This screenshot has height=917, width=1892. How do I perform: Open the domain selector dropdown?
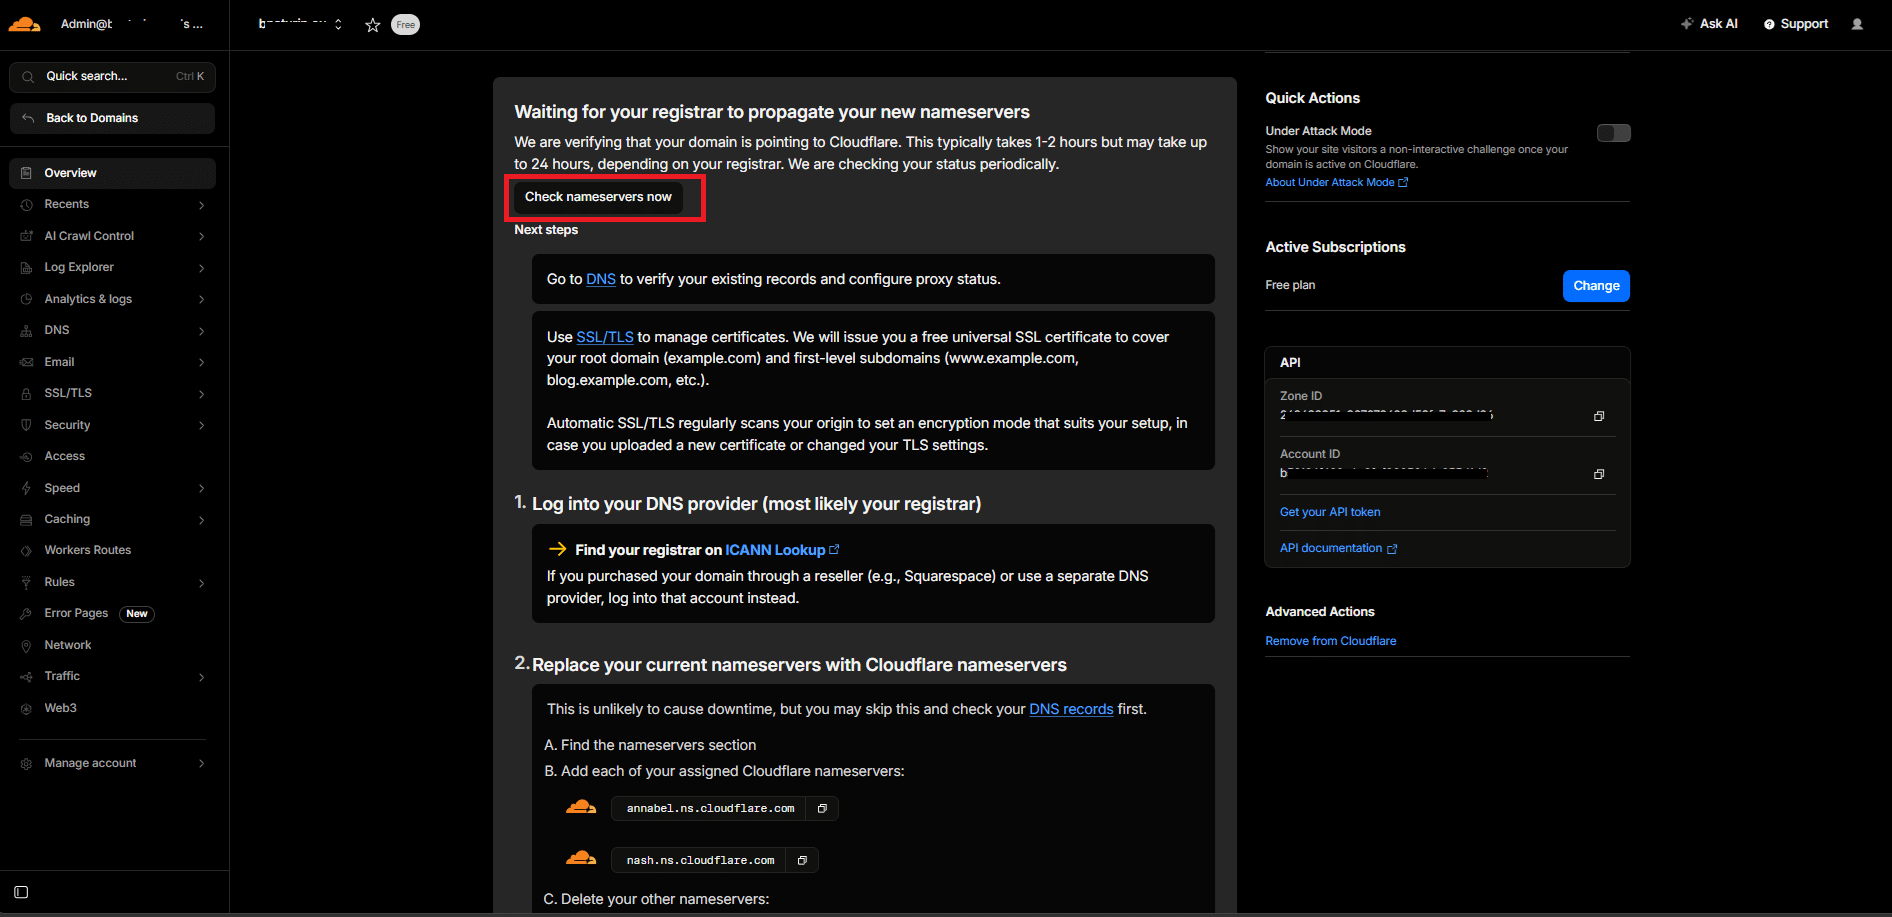[x=300, y=24]
